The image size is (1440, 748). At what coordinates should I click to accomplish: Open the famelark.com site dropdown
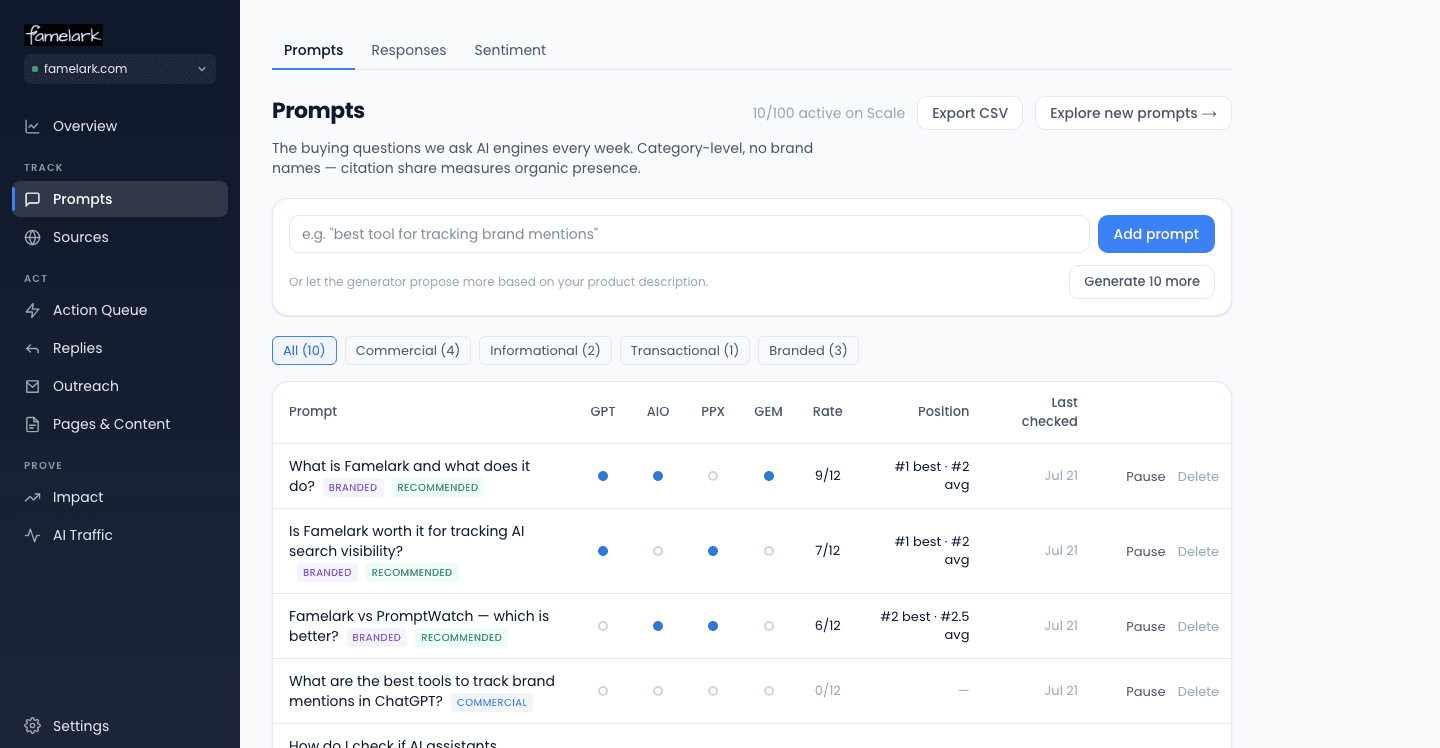120,69
